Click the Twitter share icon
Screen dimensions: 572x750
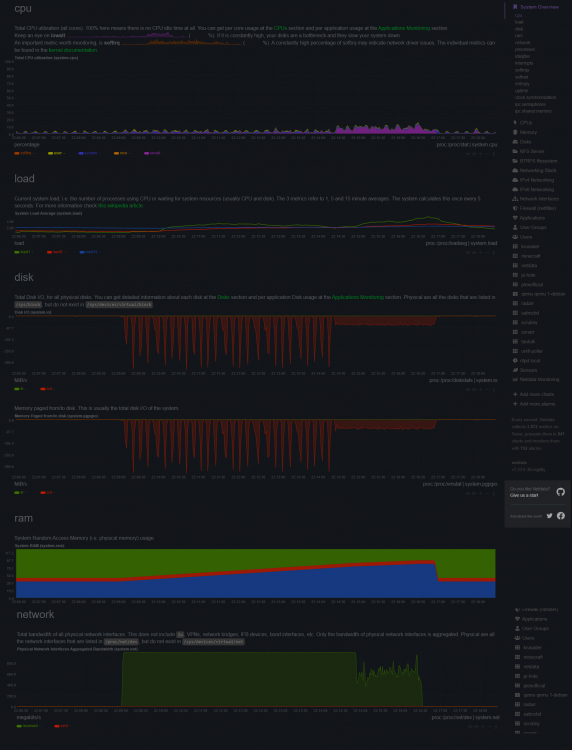[550, 516]
